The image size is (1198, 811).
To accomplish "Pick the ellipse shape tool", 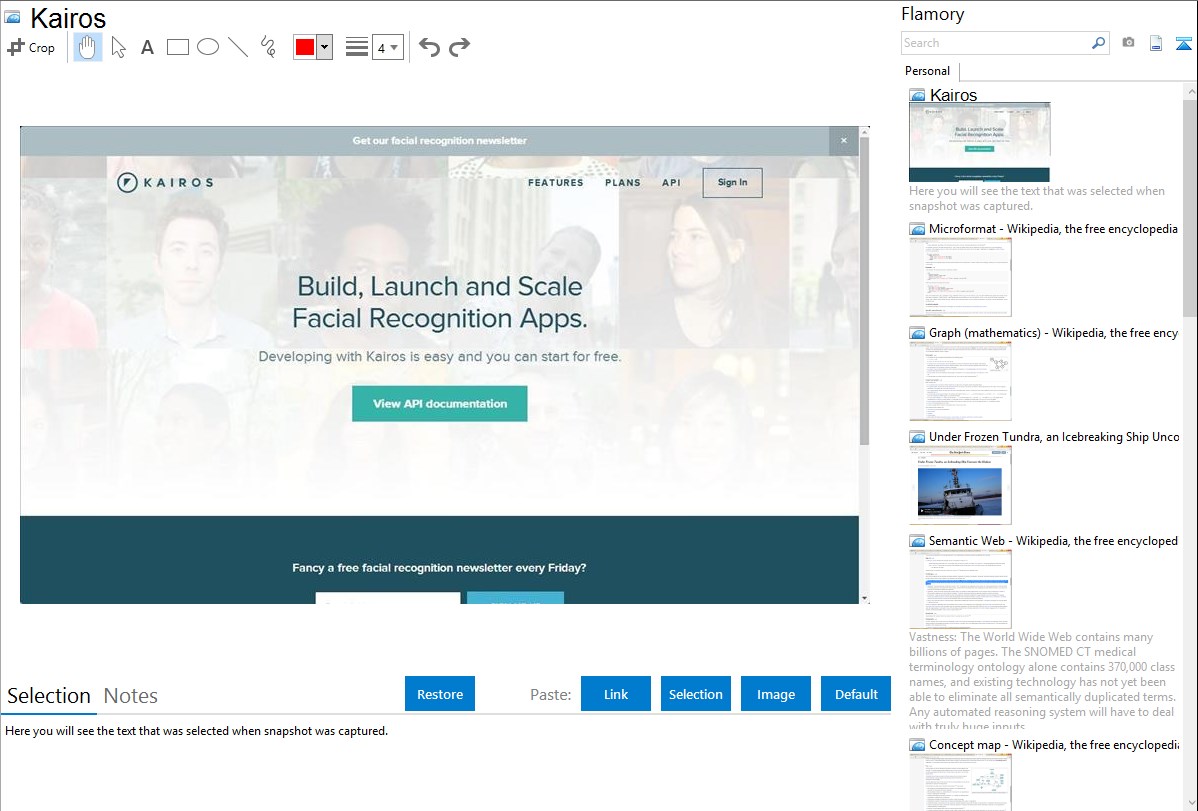I will tap(208, 47).
